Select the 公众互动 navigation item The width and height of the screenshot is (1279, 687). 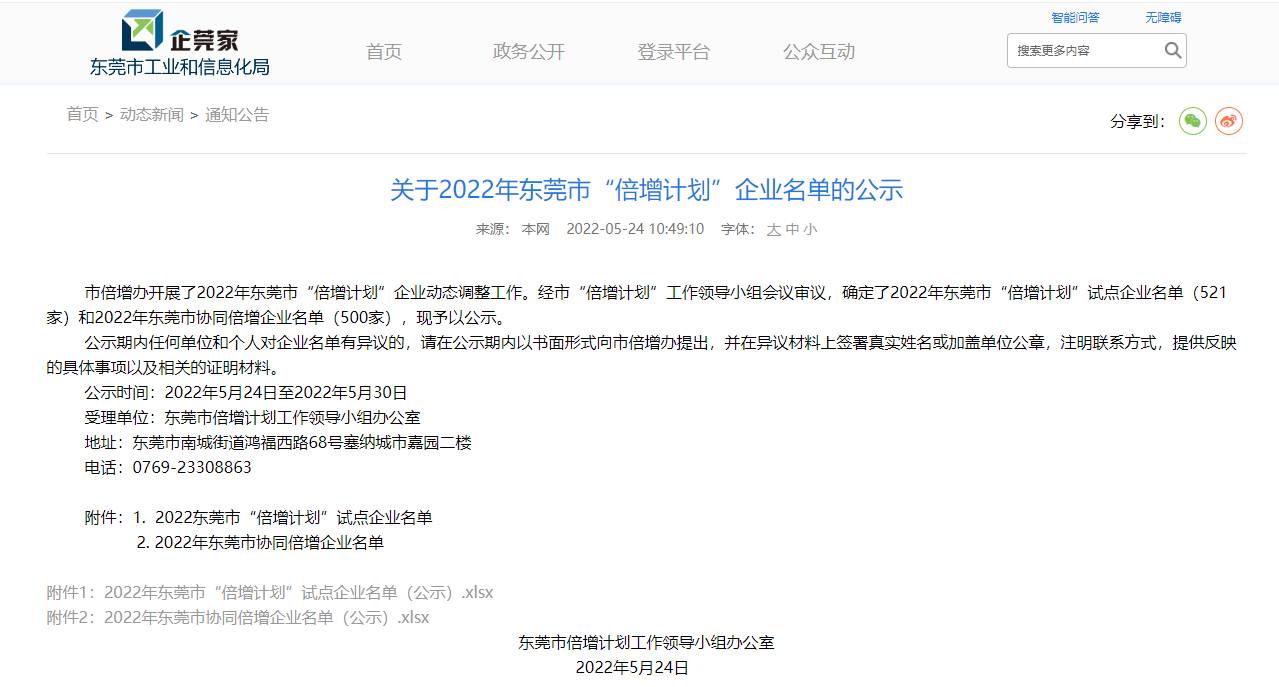(x=819, y=52)
